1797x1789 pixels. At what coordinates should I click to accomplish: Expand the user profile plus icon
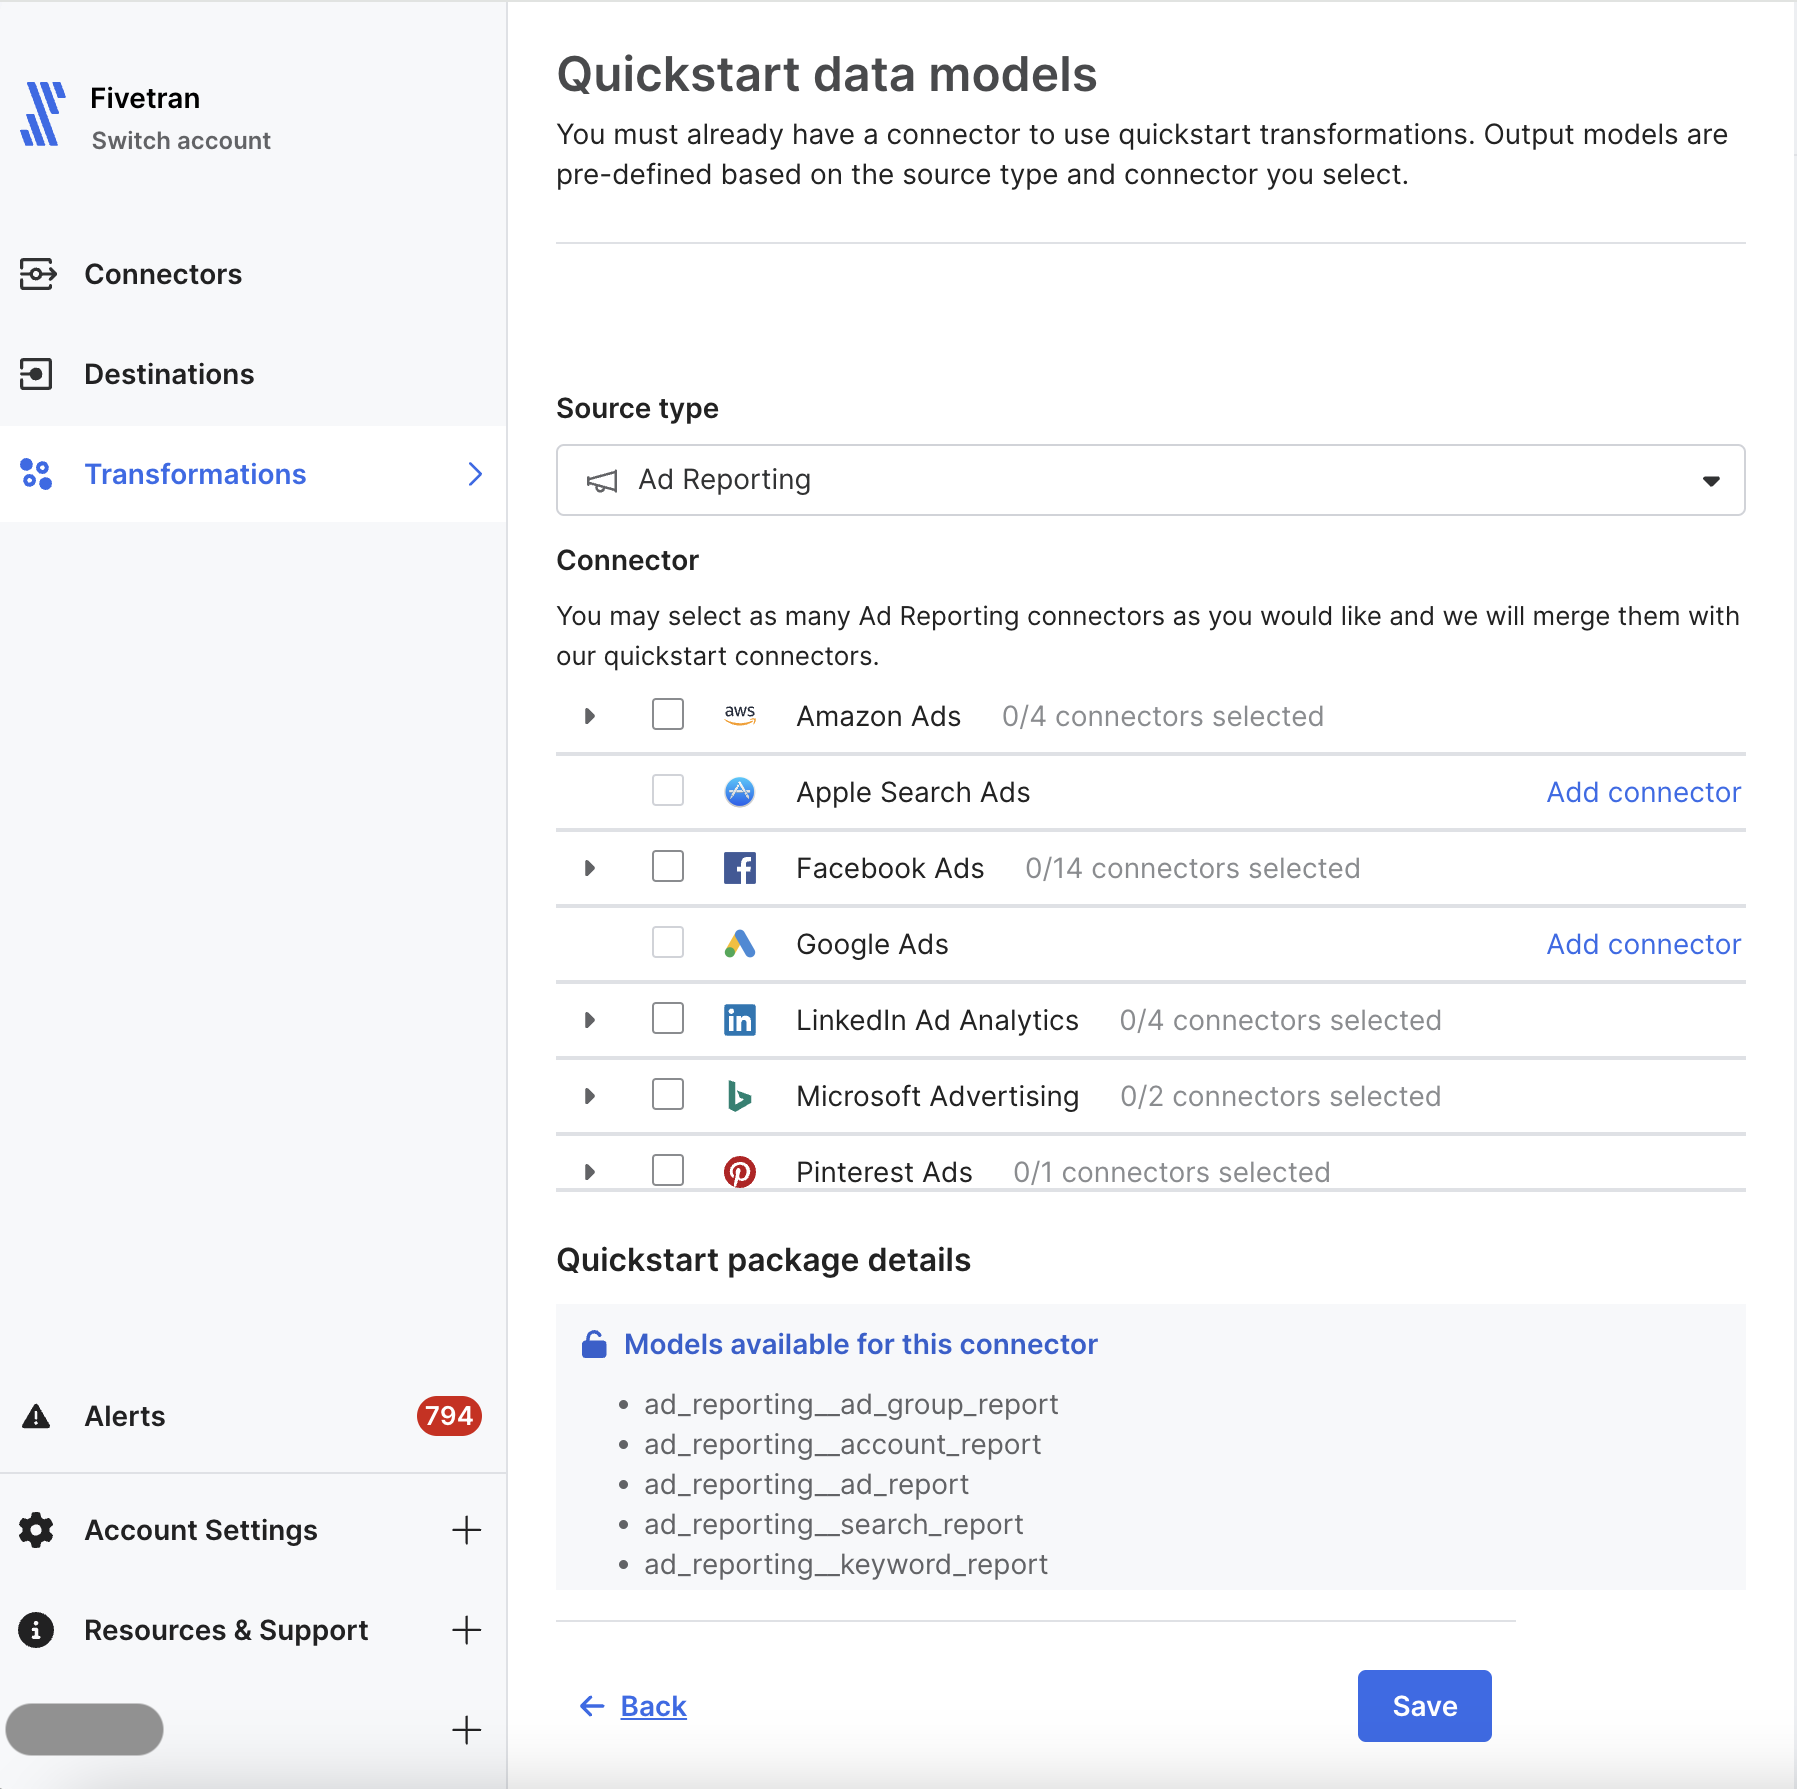(x=466, y=1730)
